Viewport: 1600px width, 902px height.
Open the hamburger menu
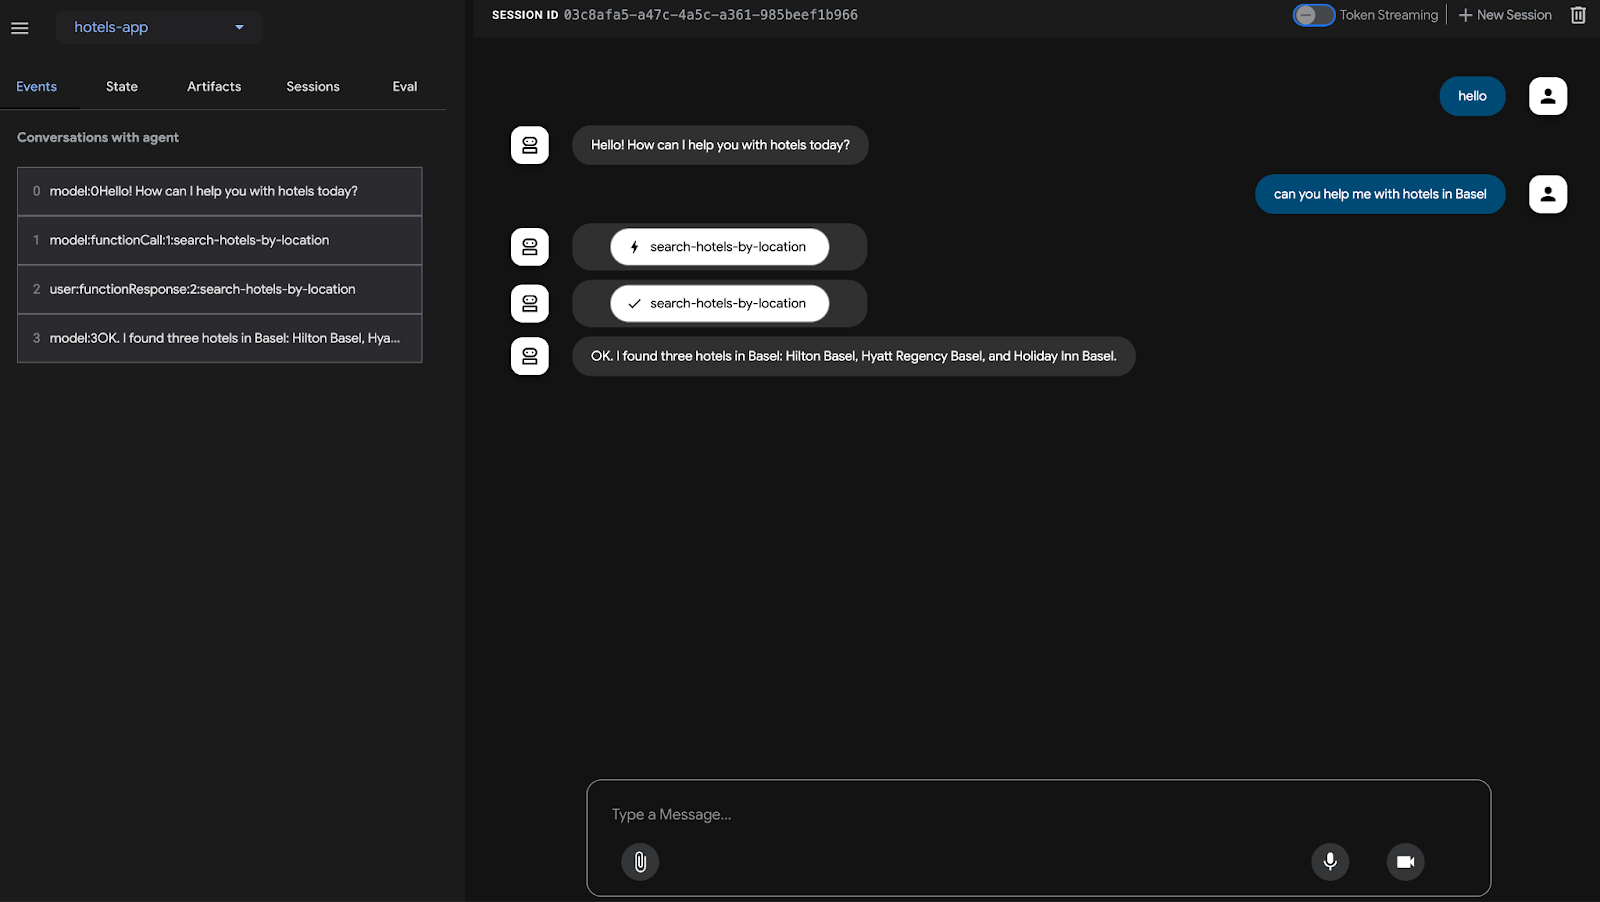[20, 28]
